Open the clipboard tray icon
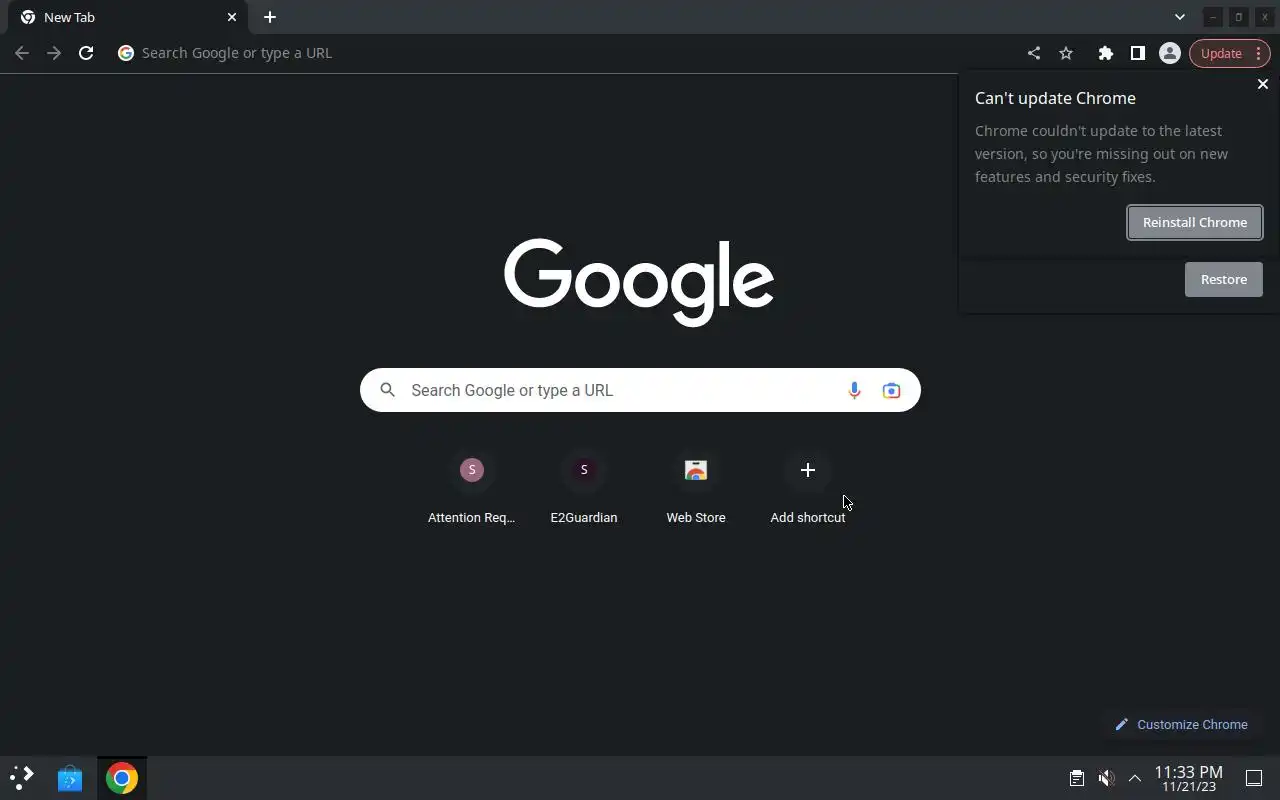The height and width of the screenshot is (800, 1280). point(1077,778)
